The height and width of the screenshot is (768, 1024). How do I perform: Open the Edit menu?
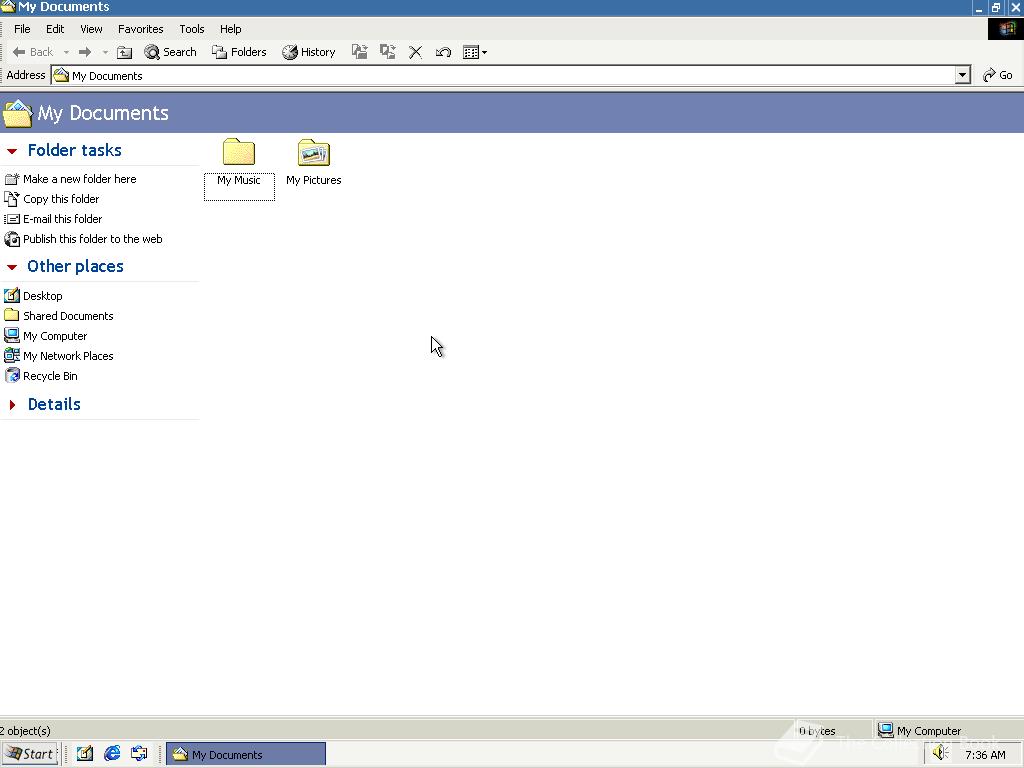tap(55, 29)
